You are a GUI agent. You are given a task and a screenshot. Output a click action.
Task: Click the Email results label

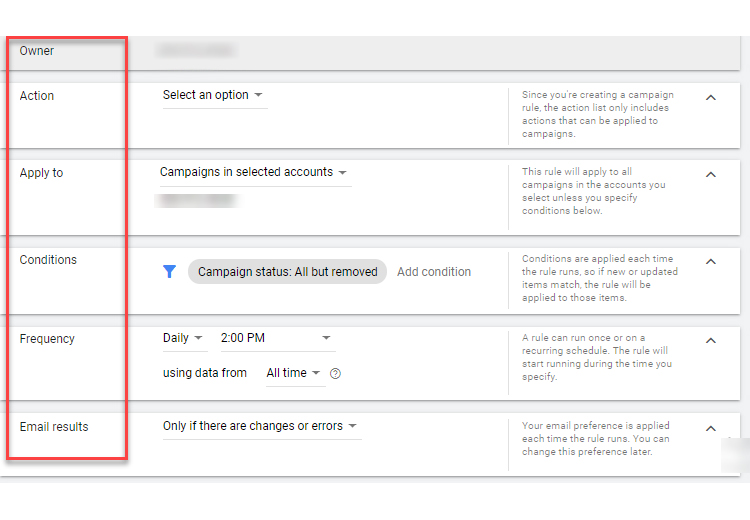click(54, 427)
